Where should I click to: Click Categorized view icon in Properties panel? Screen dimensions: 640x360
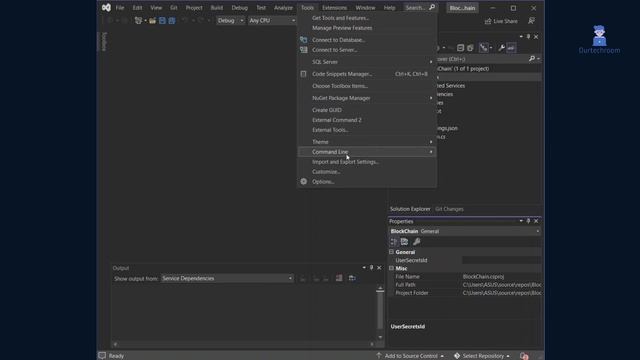click(393, 242)
